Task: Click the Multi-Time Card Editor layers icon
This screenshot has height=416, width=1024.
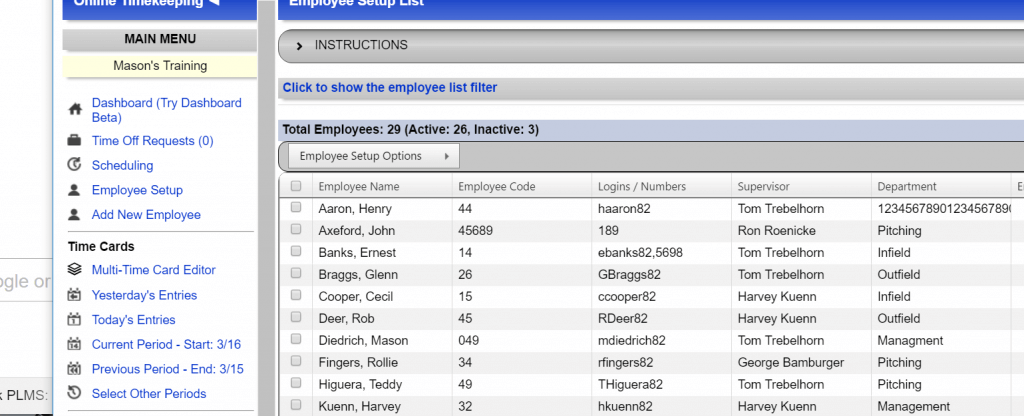Action: pyautogui.click(x=74, y=269)
